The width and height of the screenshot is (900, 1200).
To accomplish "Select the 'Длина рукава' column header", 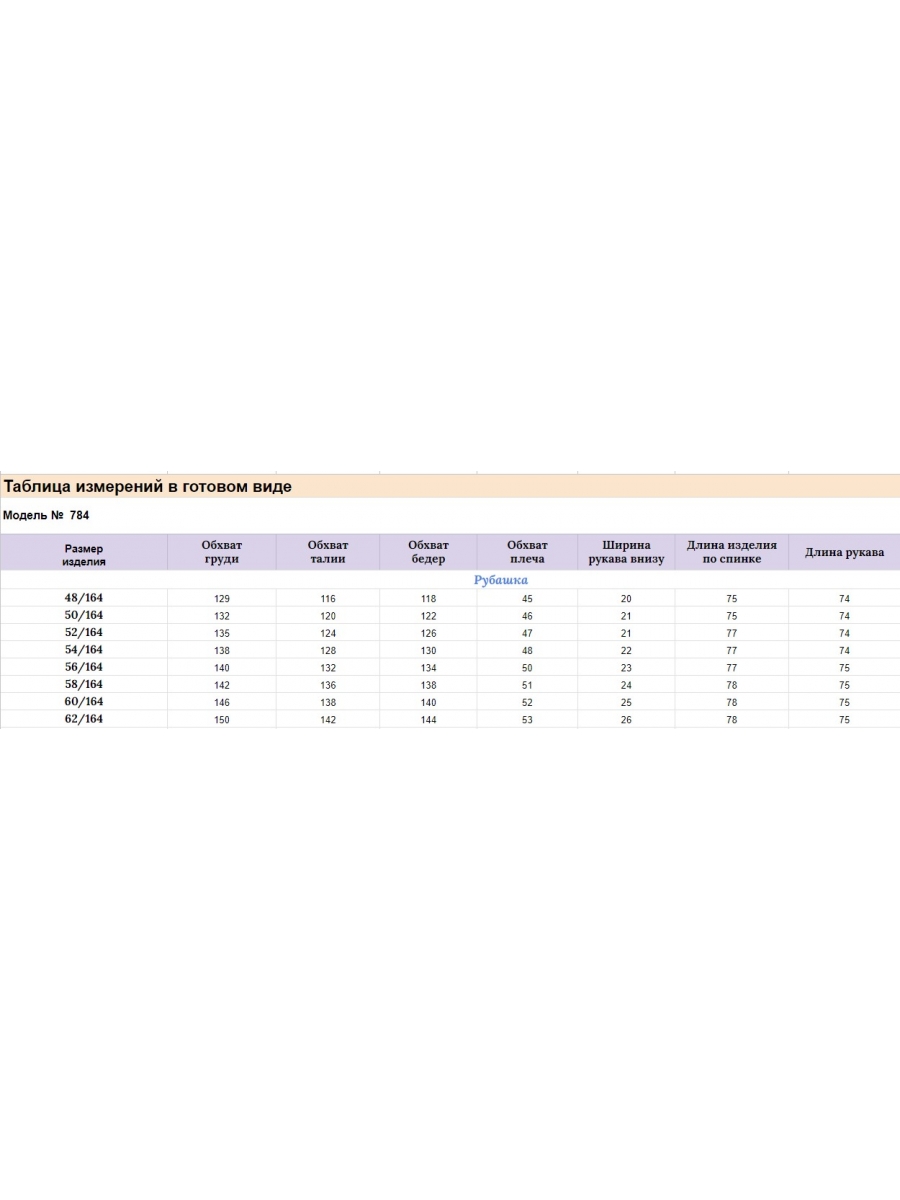I will pos(844,552).
